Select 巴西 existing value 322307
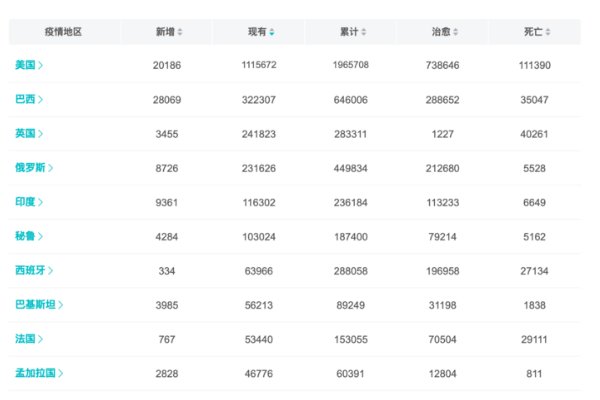 pyautogui.click(x=259, y=100)
